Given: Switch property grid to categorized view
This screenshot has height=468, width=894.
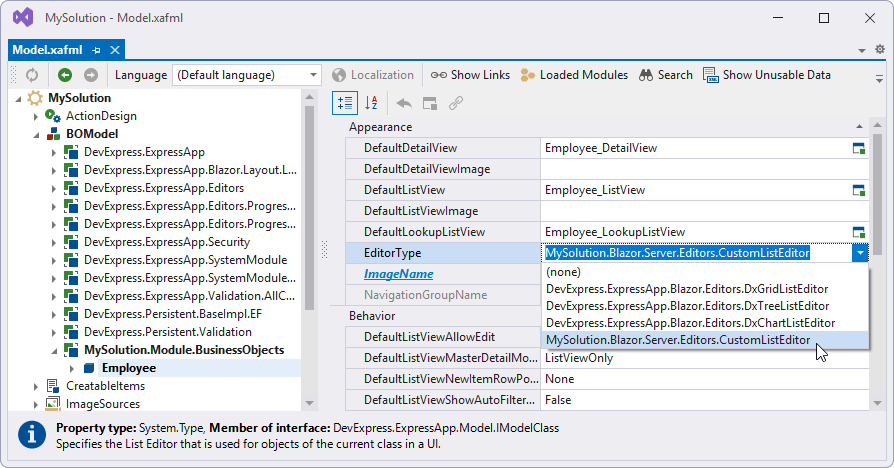Looking at the screenshot, I should (345, 103).
